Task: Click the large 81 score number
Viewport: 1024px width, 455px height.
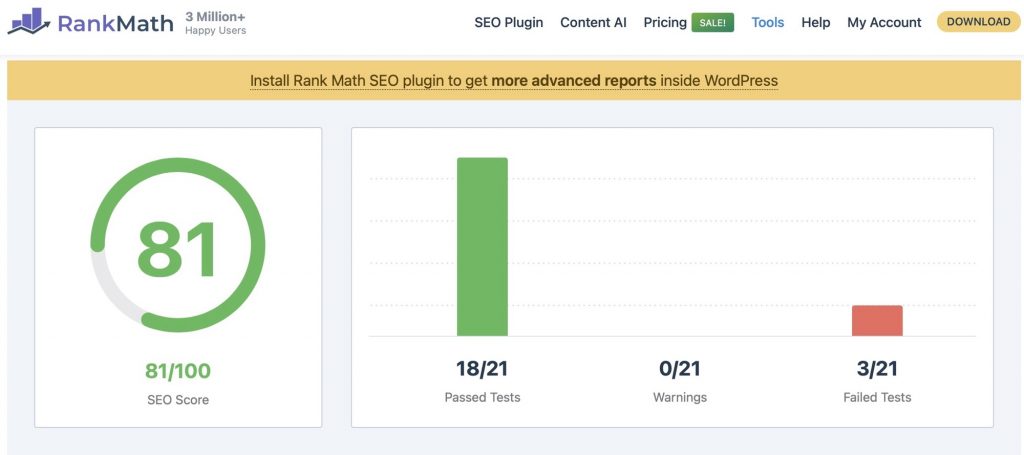Action: click(x=177, y=249)
